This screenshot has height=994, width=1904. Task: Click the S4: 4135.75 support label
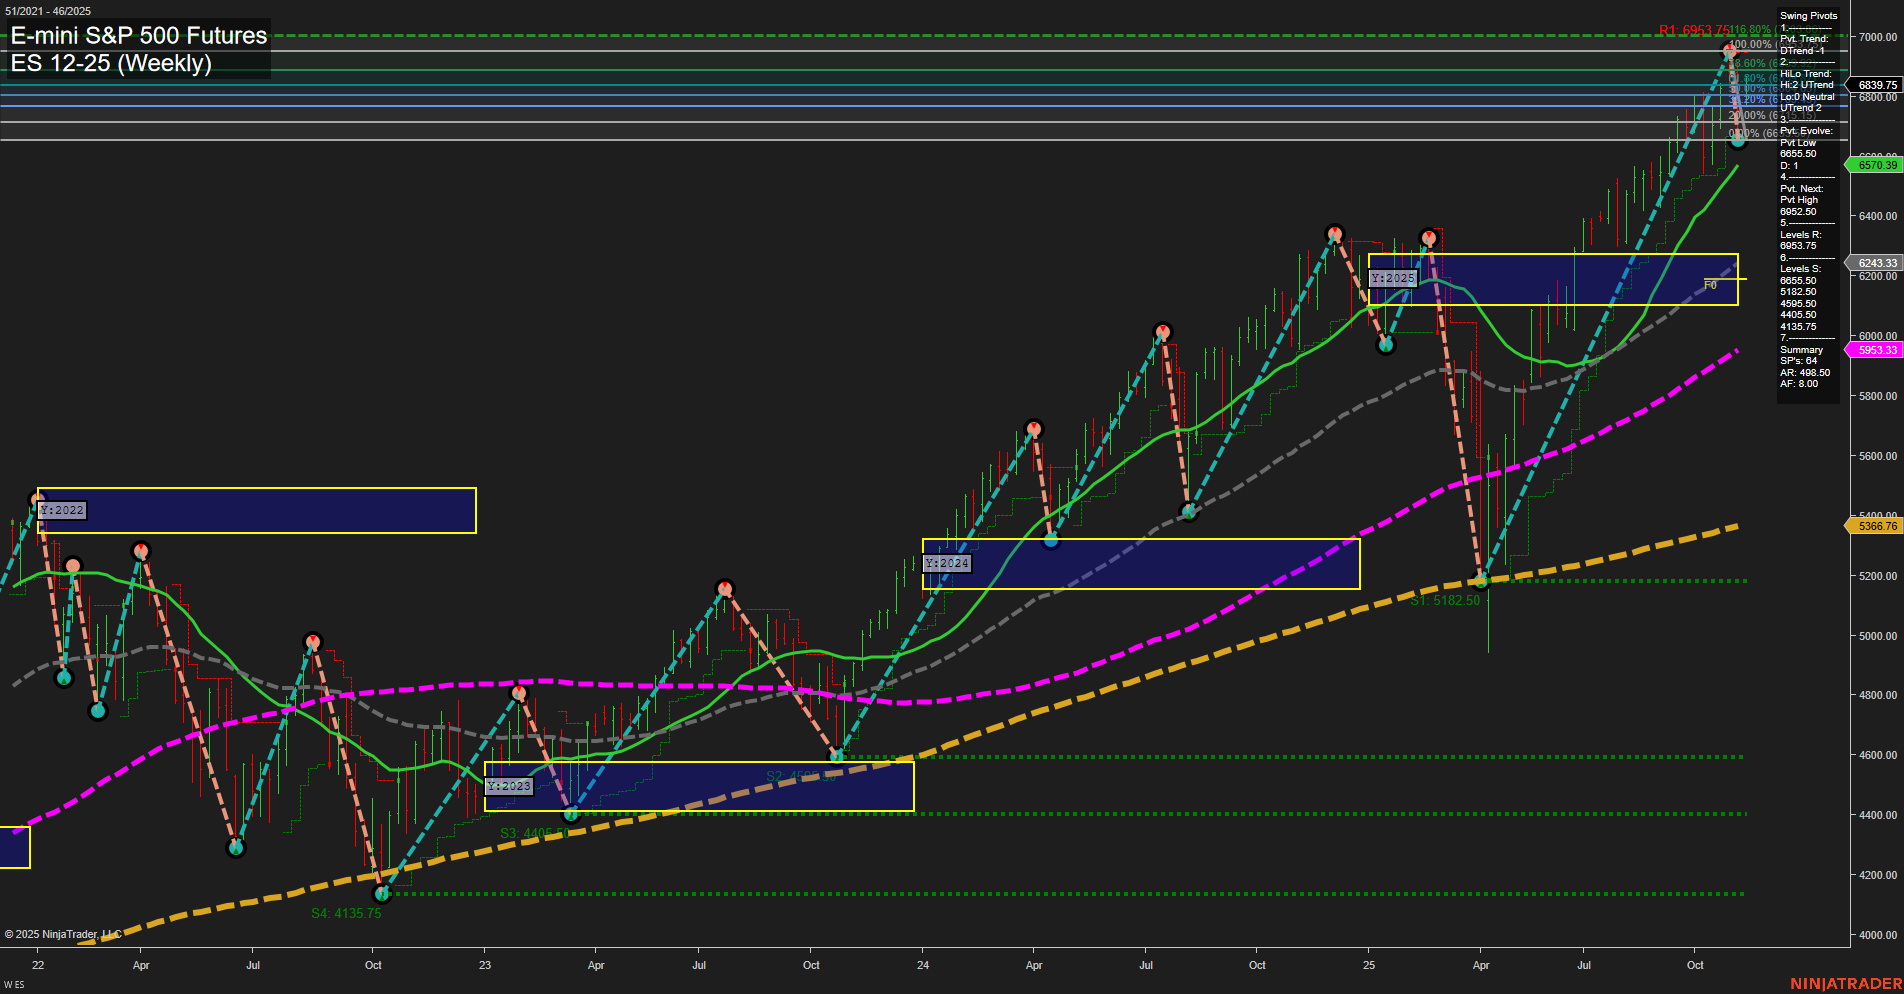[348, 911]
